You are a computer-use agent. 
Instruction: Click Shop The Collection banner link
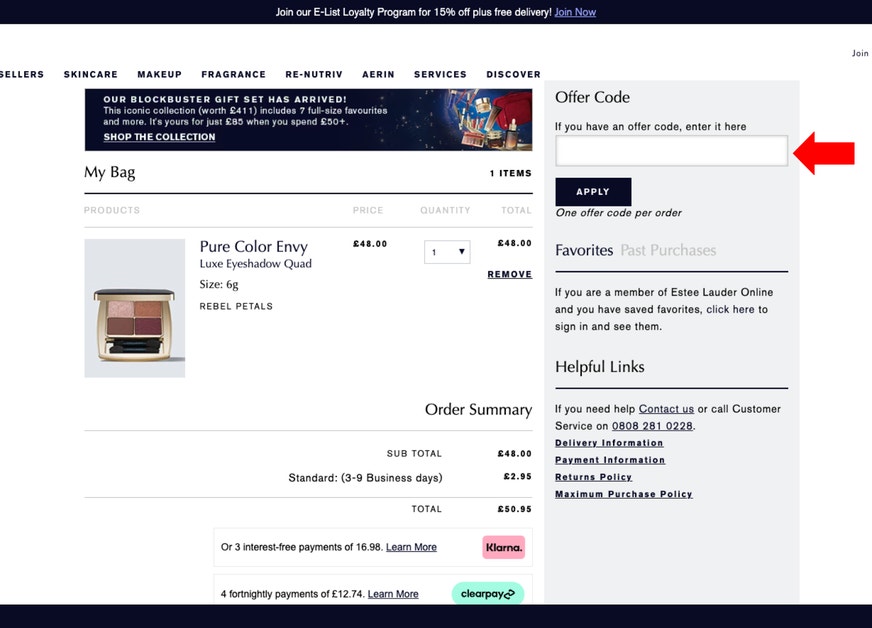[x=159, y=137]
